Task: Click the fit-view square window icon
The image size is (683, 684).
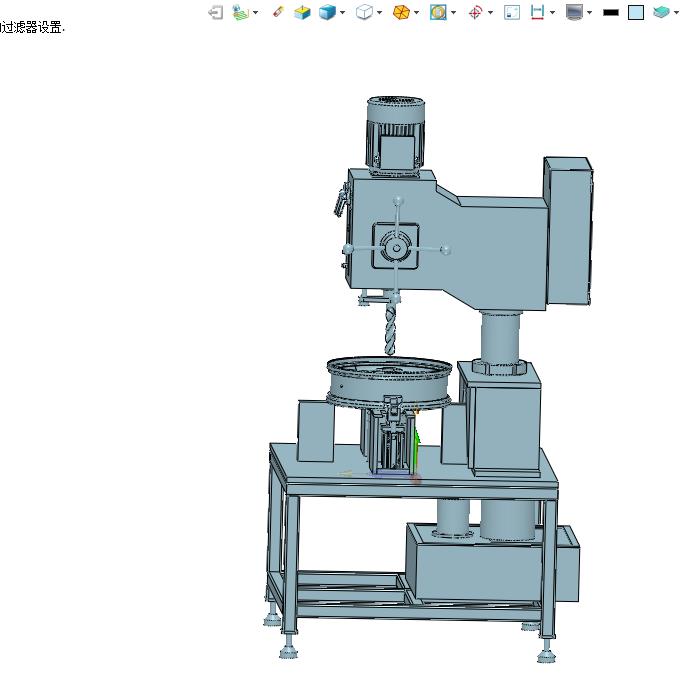Action: pos(512,12)
